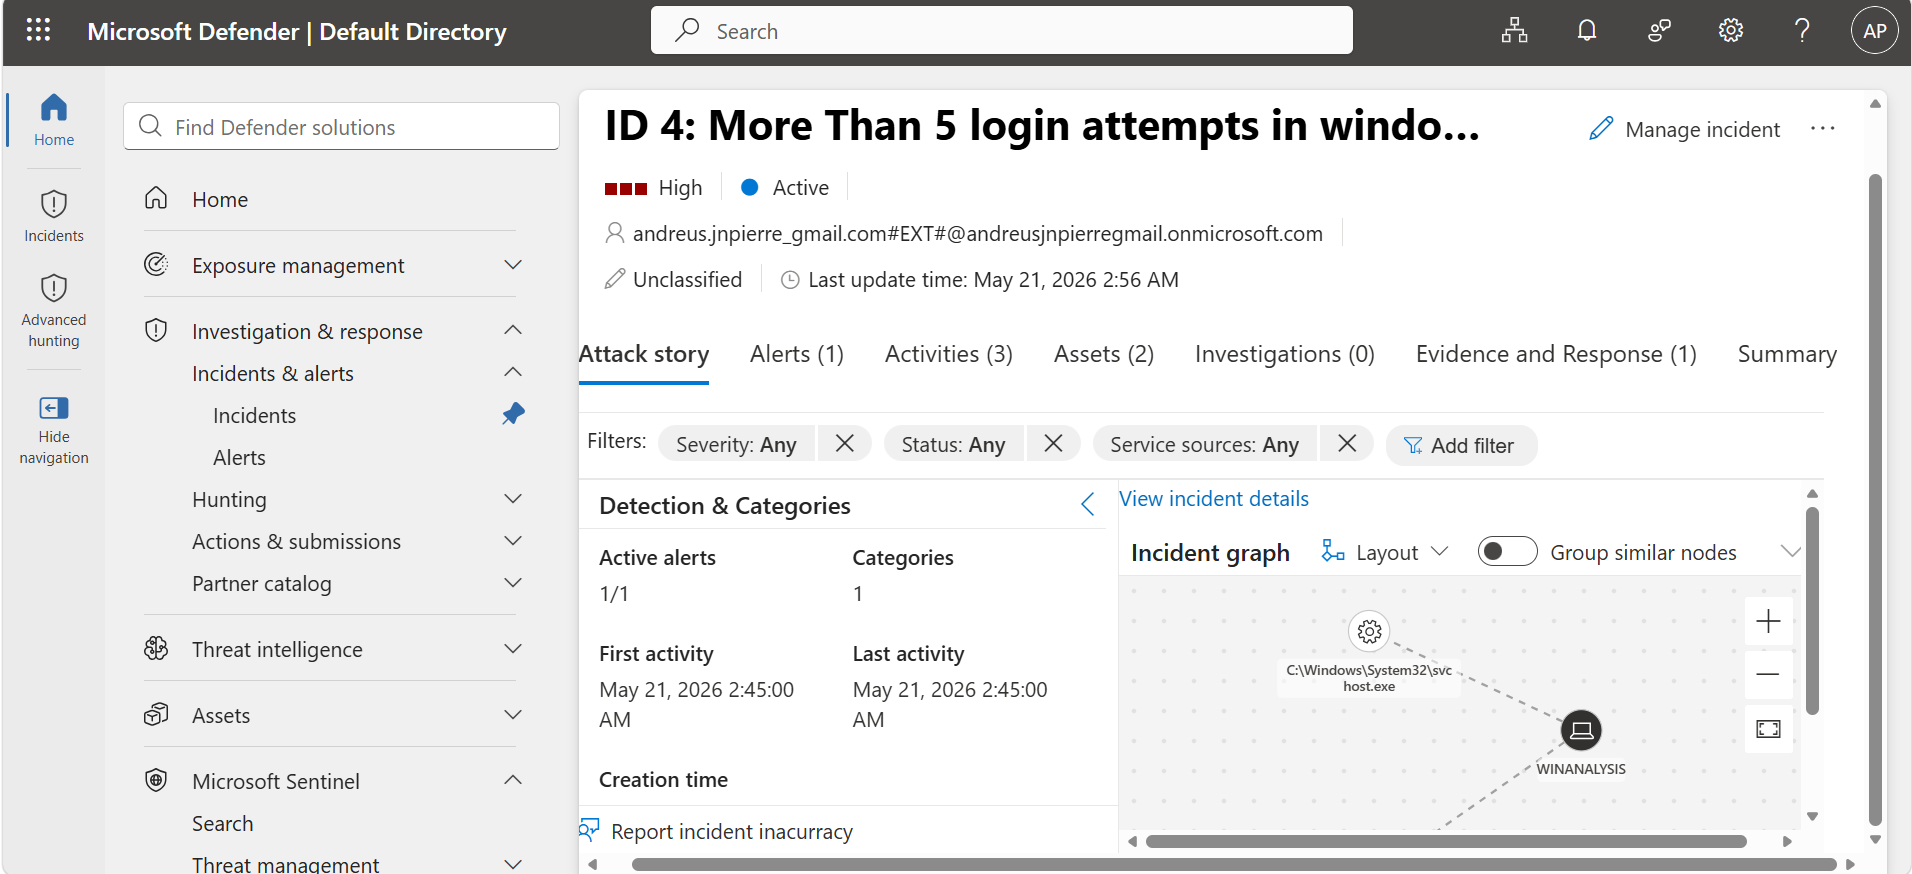Click the incident graph horizontal scrollbar
The width and height of the screenshot is (1912, 874).
1446,841
